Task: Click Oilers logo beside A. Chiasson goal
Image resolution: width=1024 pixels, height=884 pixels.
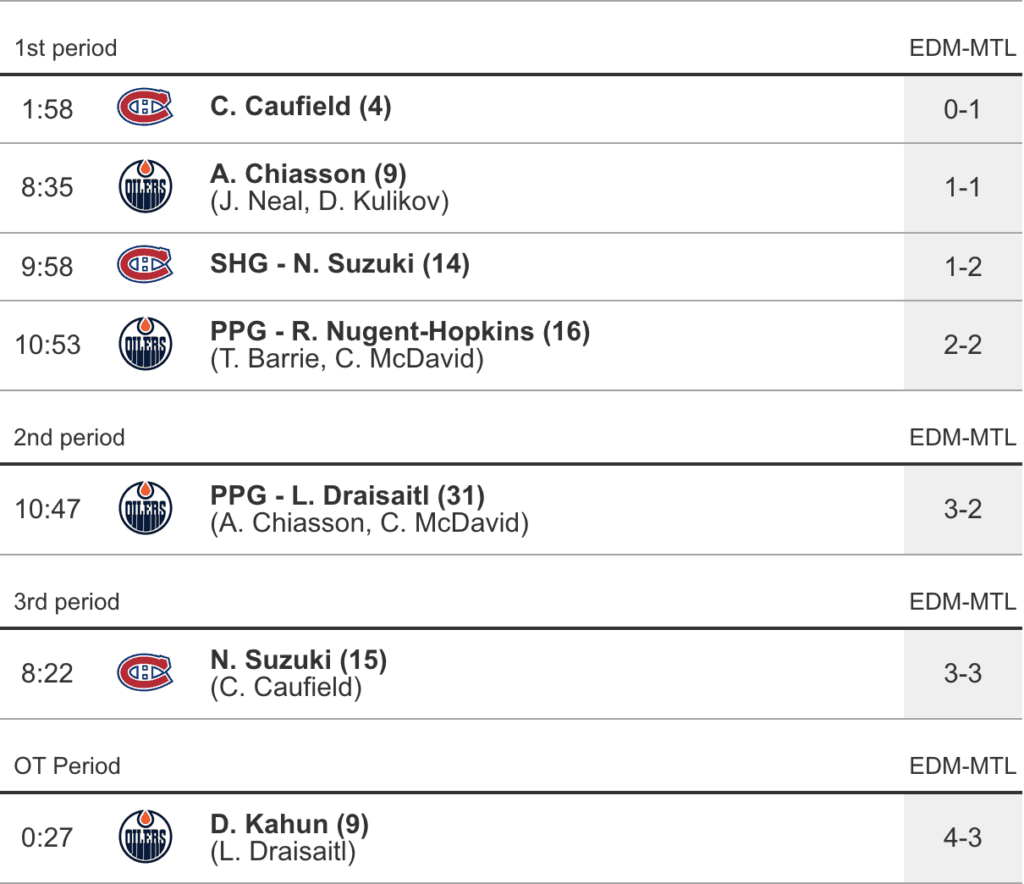Action: 145,187
